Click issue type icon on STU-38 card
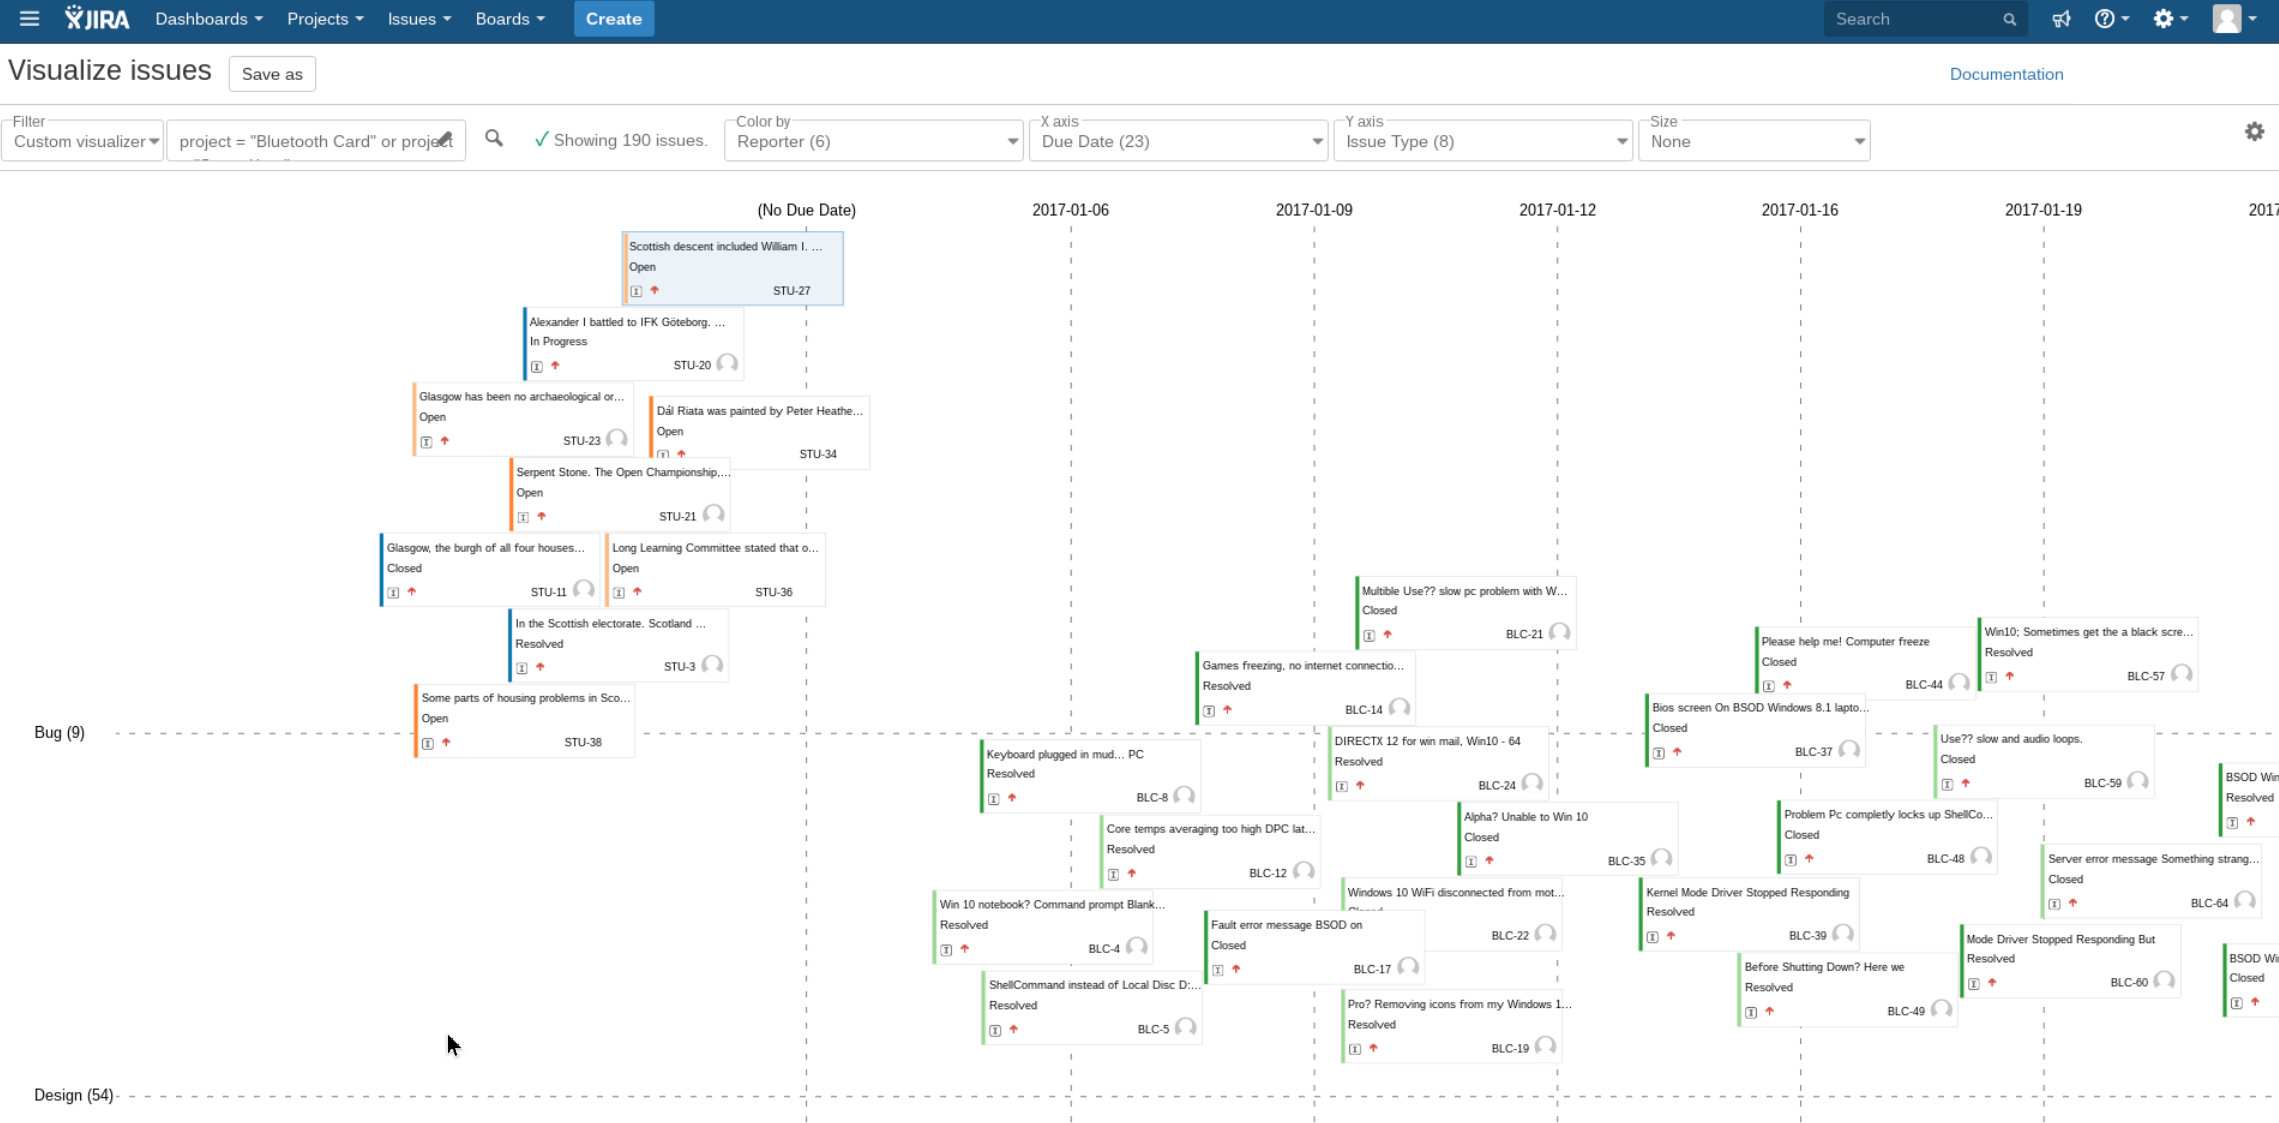The width and height of the screenshot is (2279, 1123). pyautogui.click(x=428, y=743)
